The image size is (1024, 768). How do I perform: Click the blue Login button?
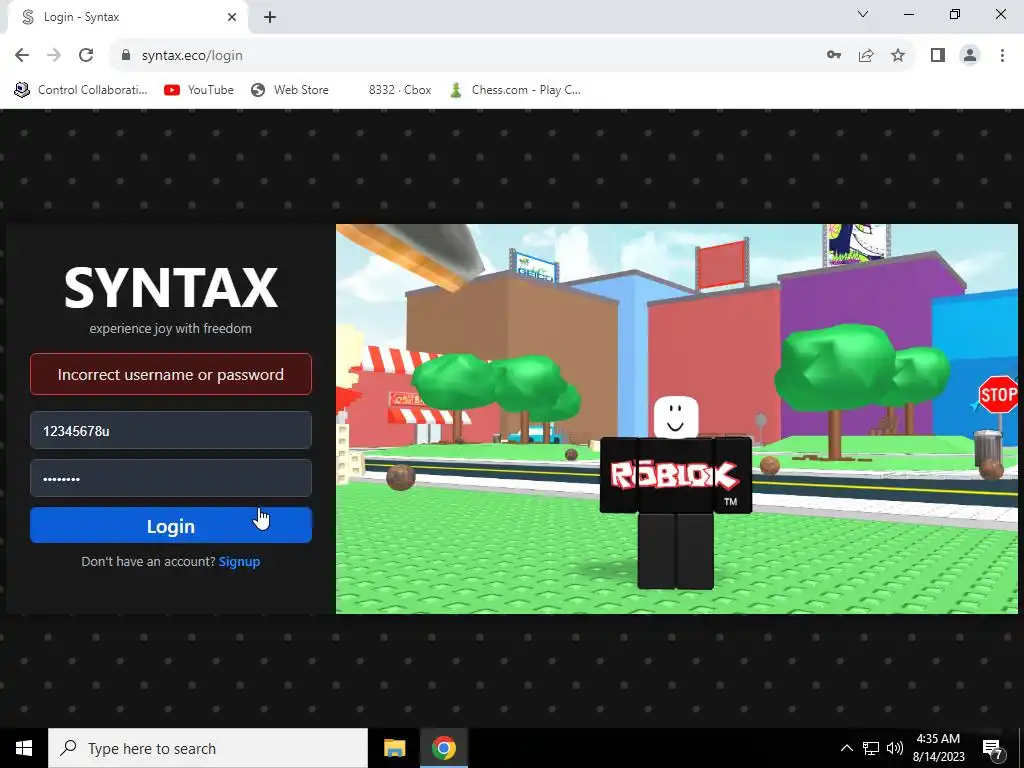tap(170, 525)
